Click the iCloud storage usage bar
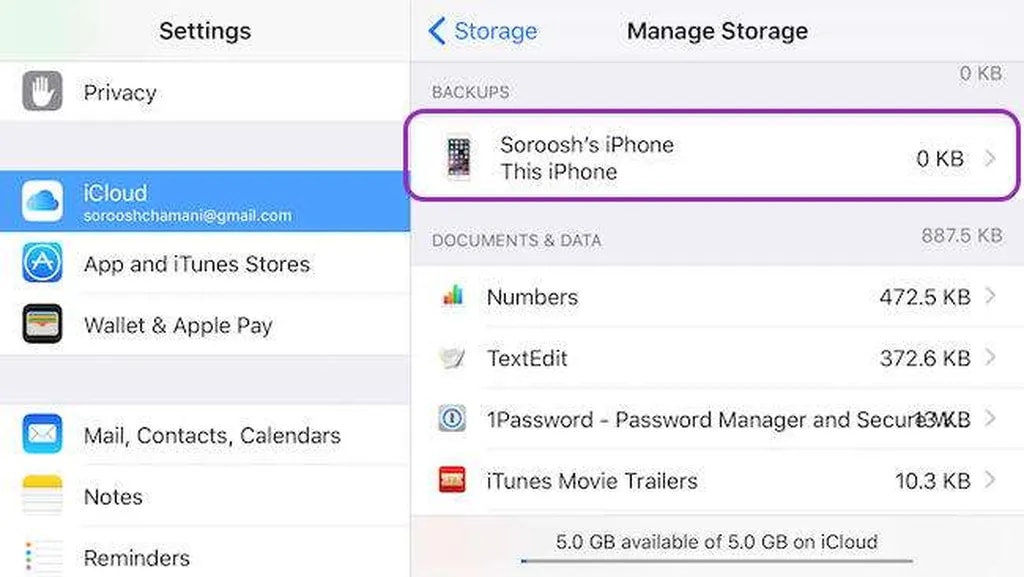Screen dimensions: 1024x577 716,561
